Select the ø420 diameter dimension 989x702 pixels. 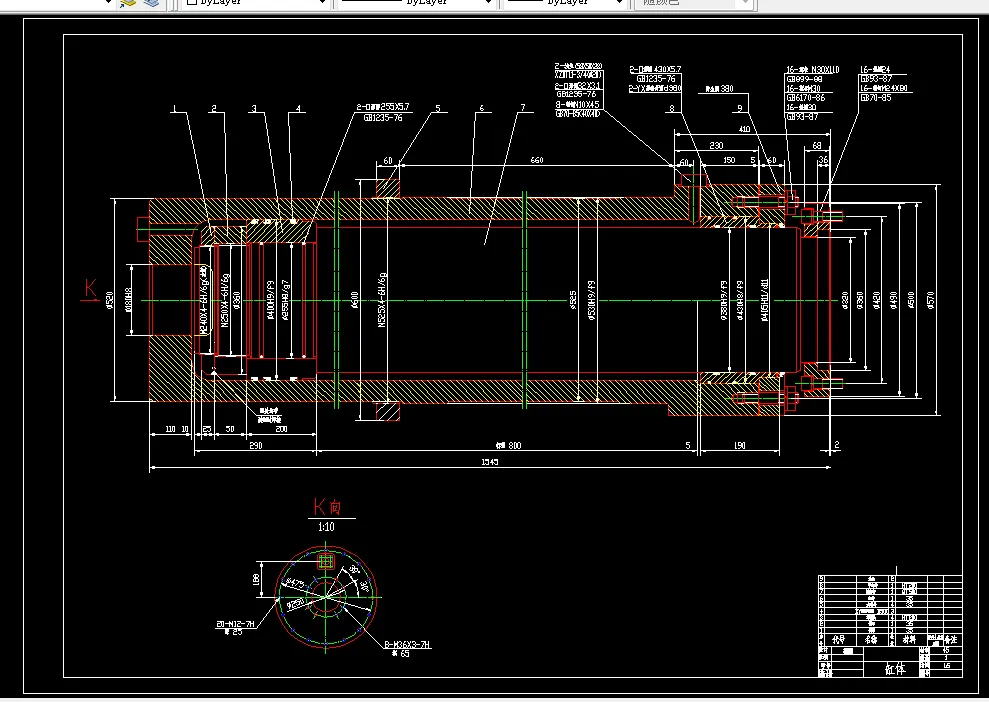(x=876, y=300)
